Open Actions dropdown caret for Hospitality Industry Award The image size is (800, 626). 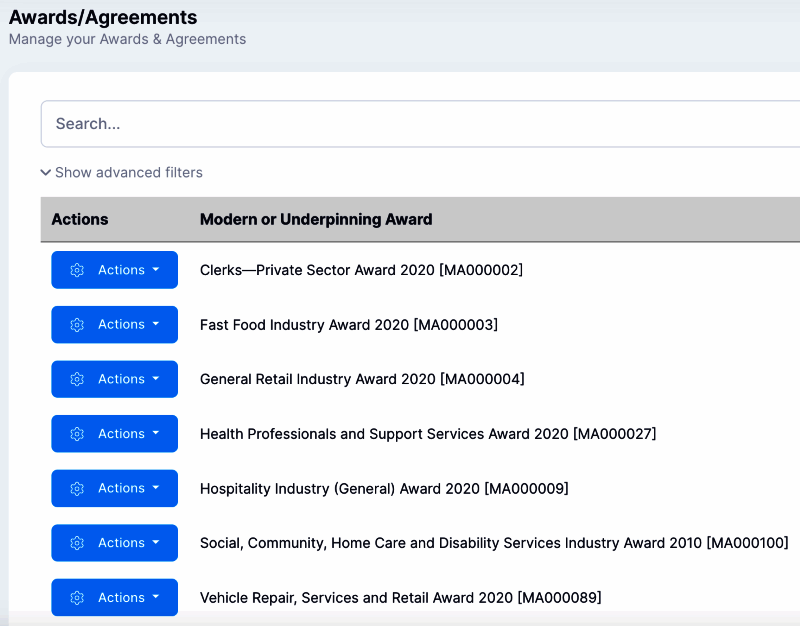pyautogui.click(x=156, y=488)
